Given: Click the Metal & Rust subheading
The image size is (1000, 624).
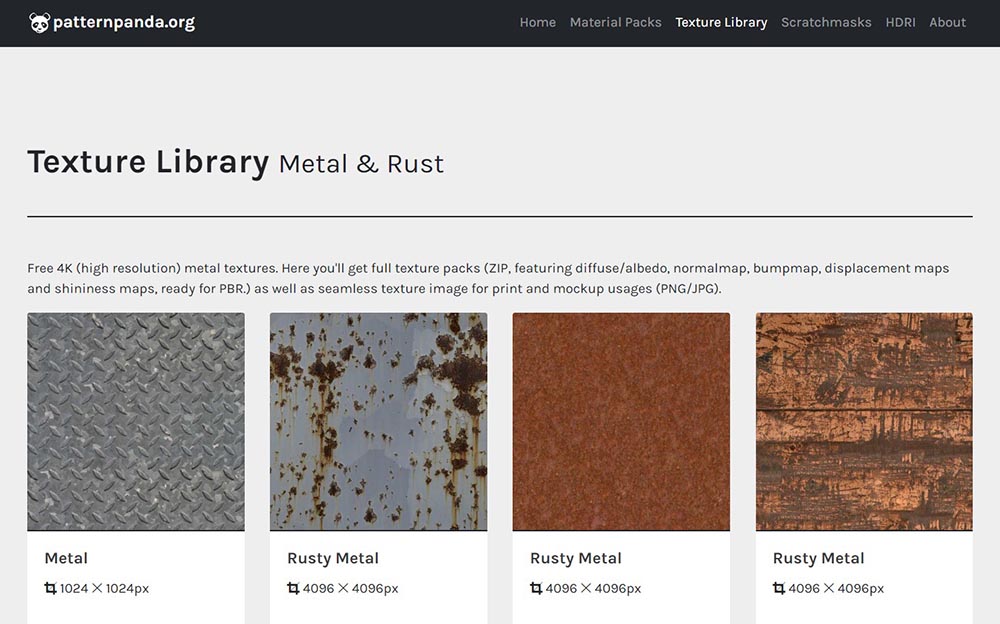Looking at the screenshot, I should (361, 164).
